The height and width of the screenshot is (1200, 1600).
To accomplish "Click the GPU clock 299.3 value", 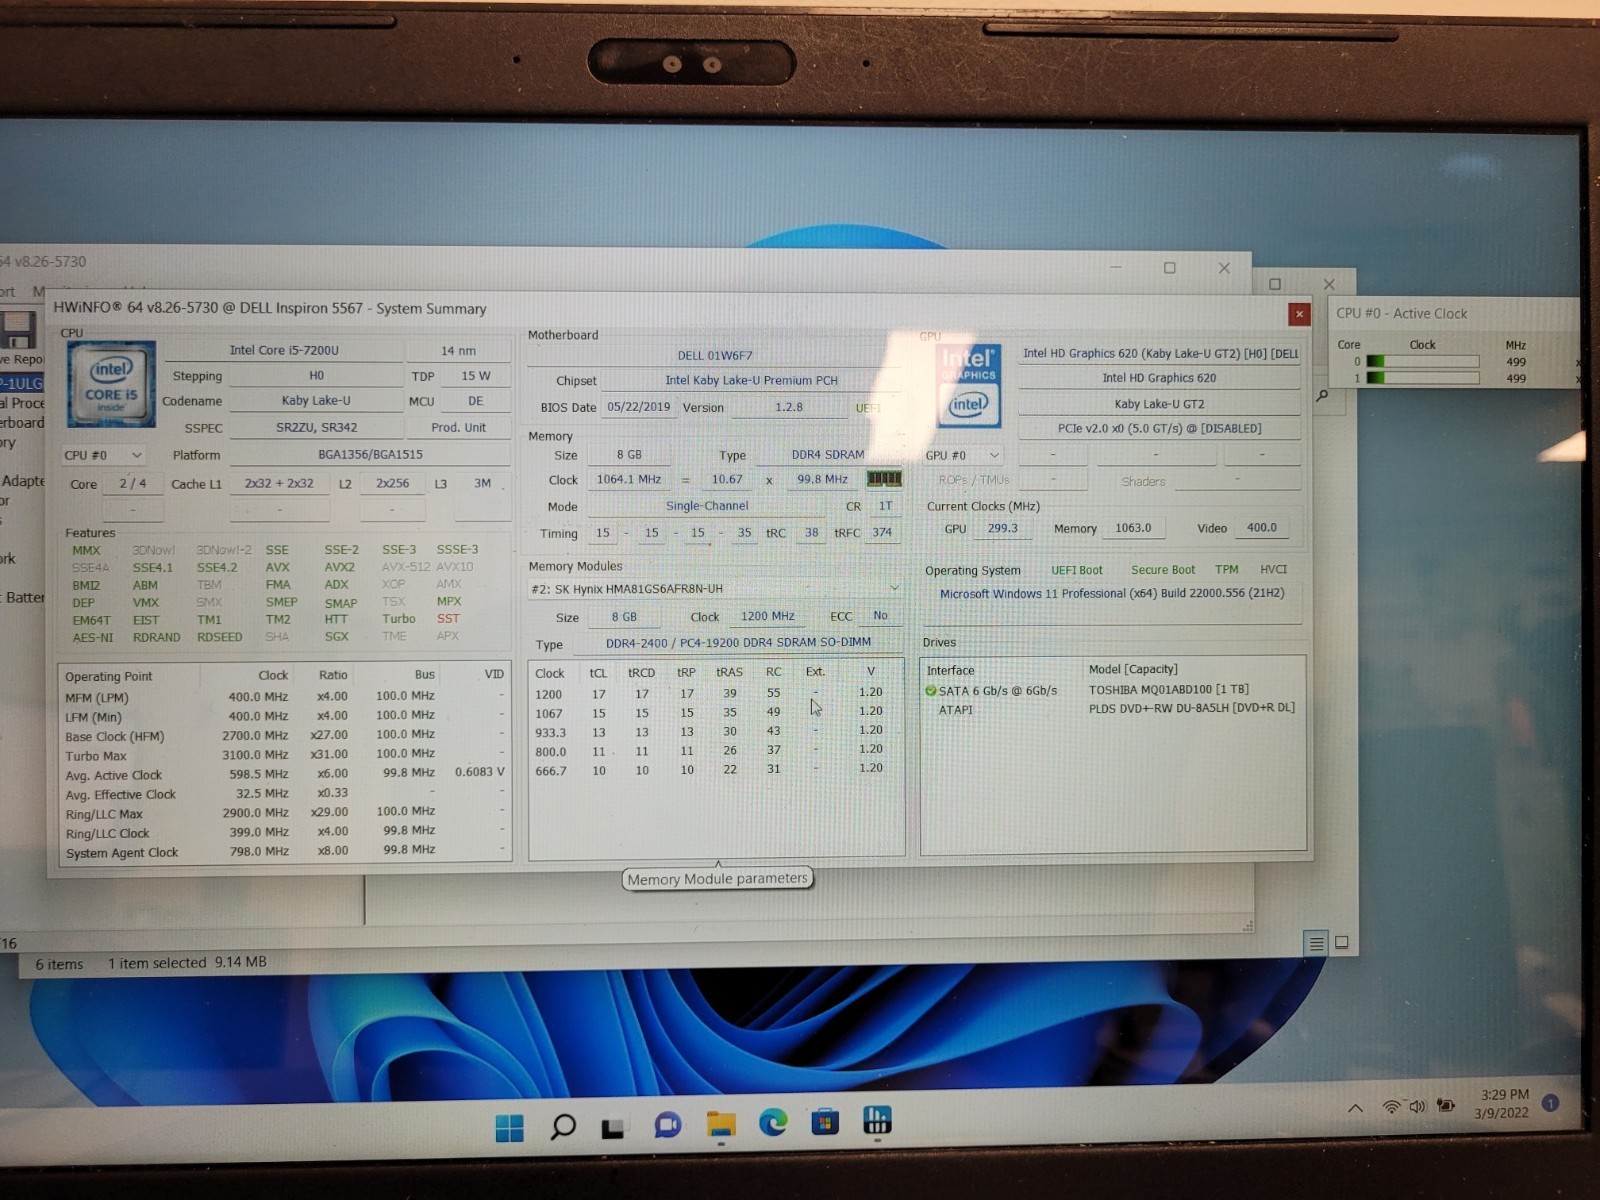I will 1002,528.
